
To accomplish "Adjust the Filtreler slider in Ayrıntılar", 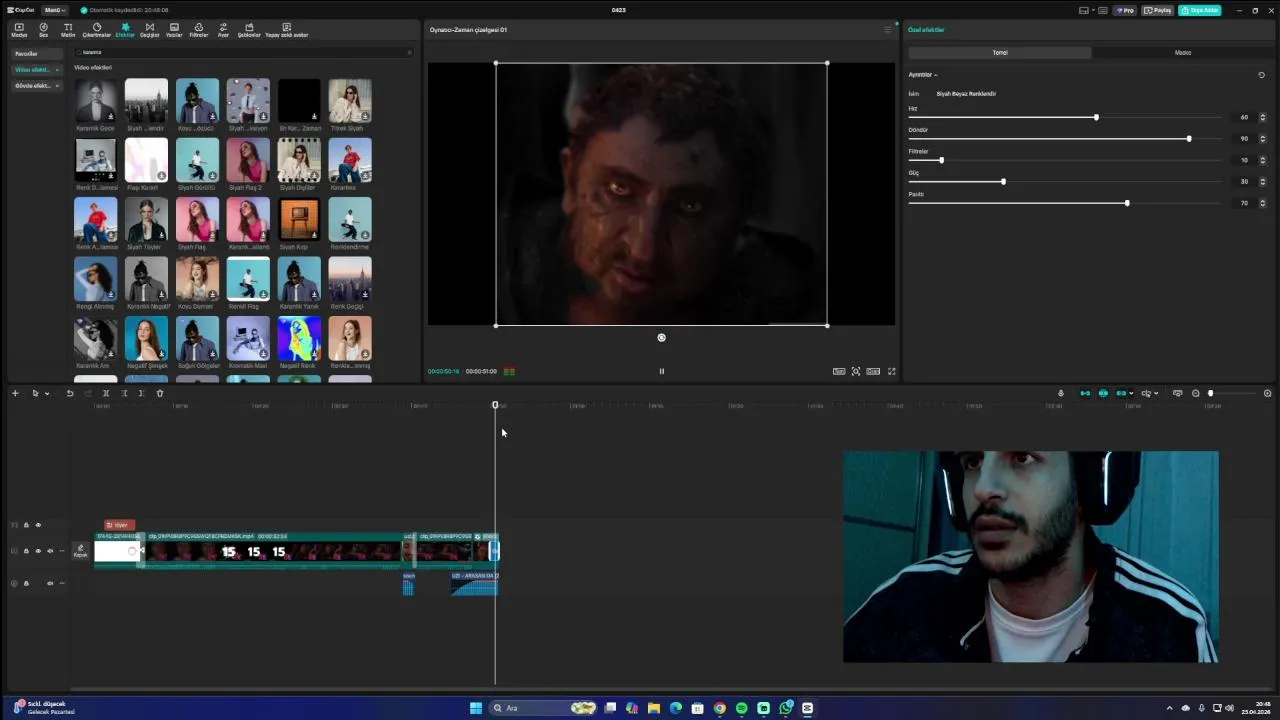I will 941,160.
